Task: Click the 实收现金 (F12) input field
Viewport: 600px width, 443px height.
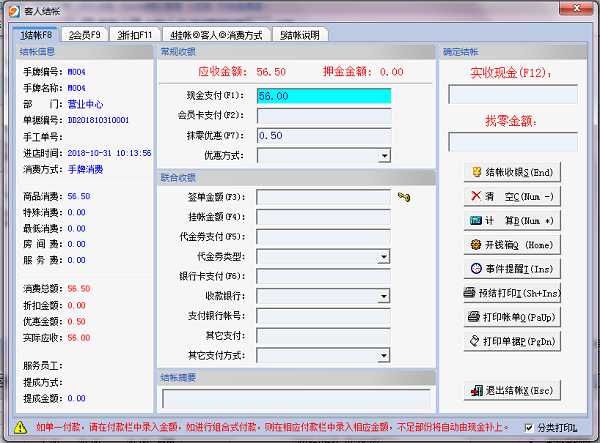Action: tap(513, 94)
